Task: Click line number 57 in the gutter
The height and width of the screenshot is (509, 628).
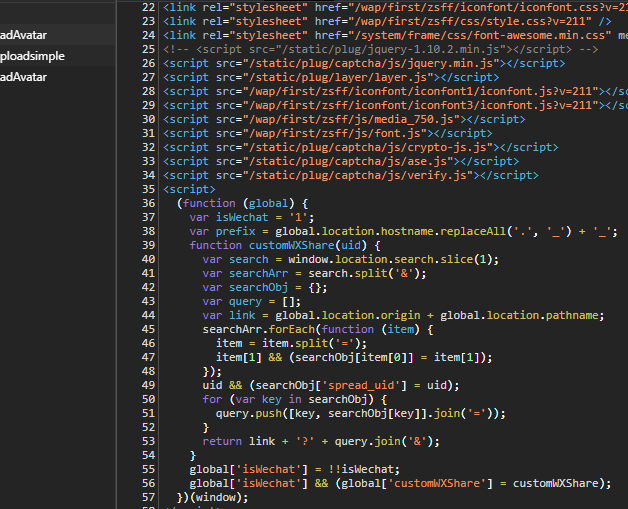Action: click(x=149, y=497)
